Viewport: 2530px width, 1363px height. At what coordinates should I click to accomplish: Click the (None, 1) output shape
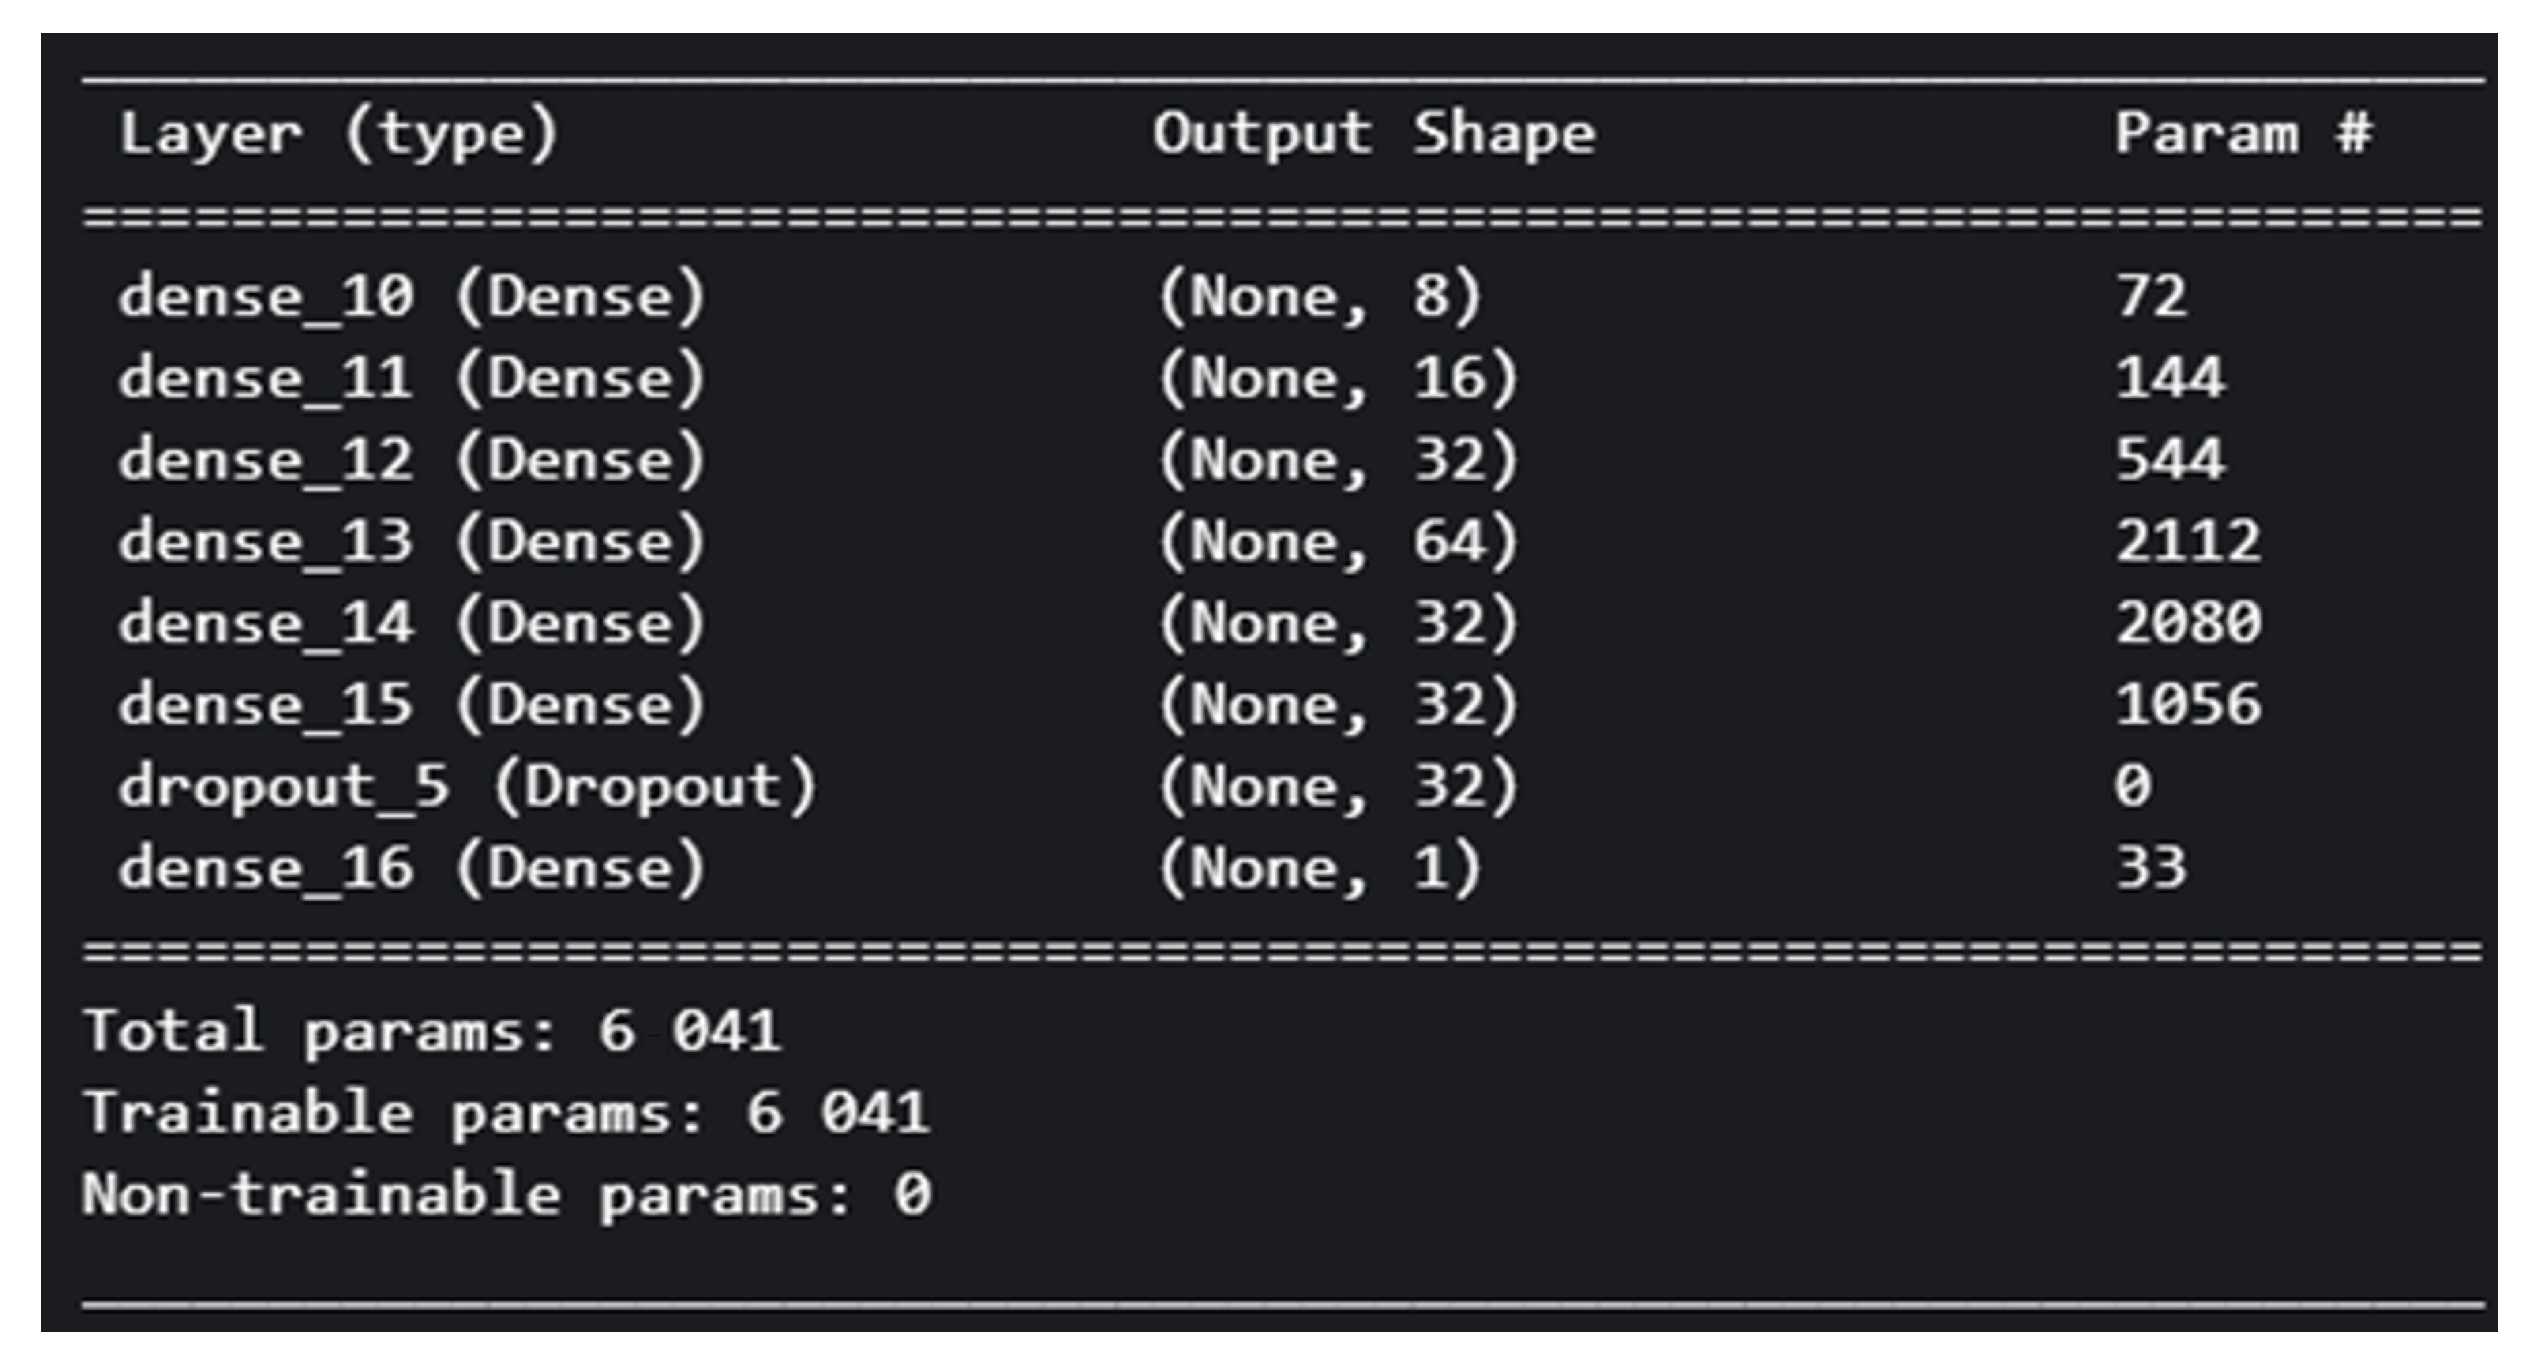tap(1319, 868)
